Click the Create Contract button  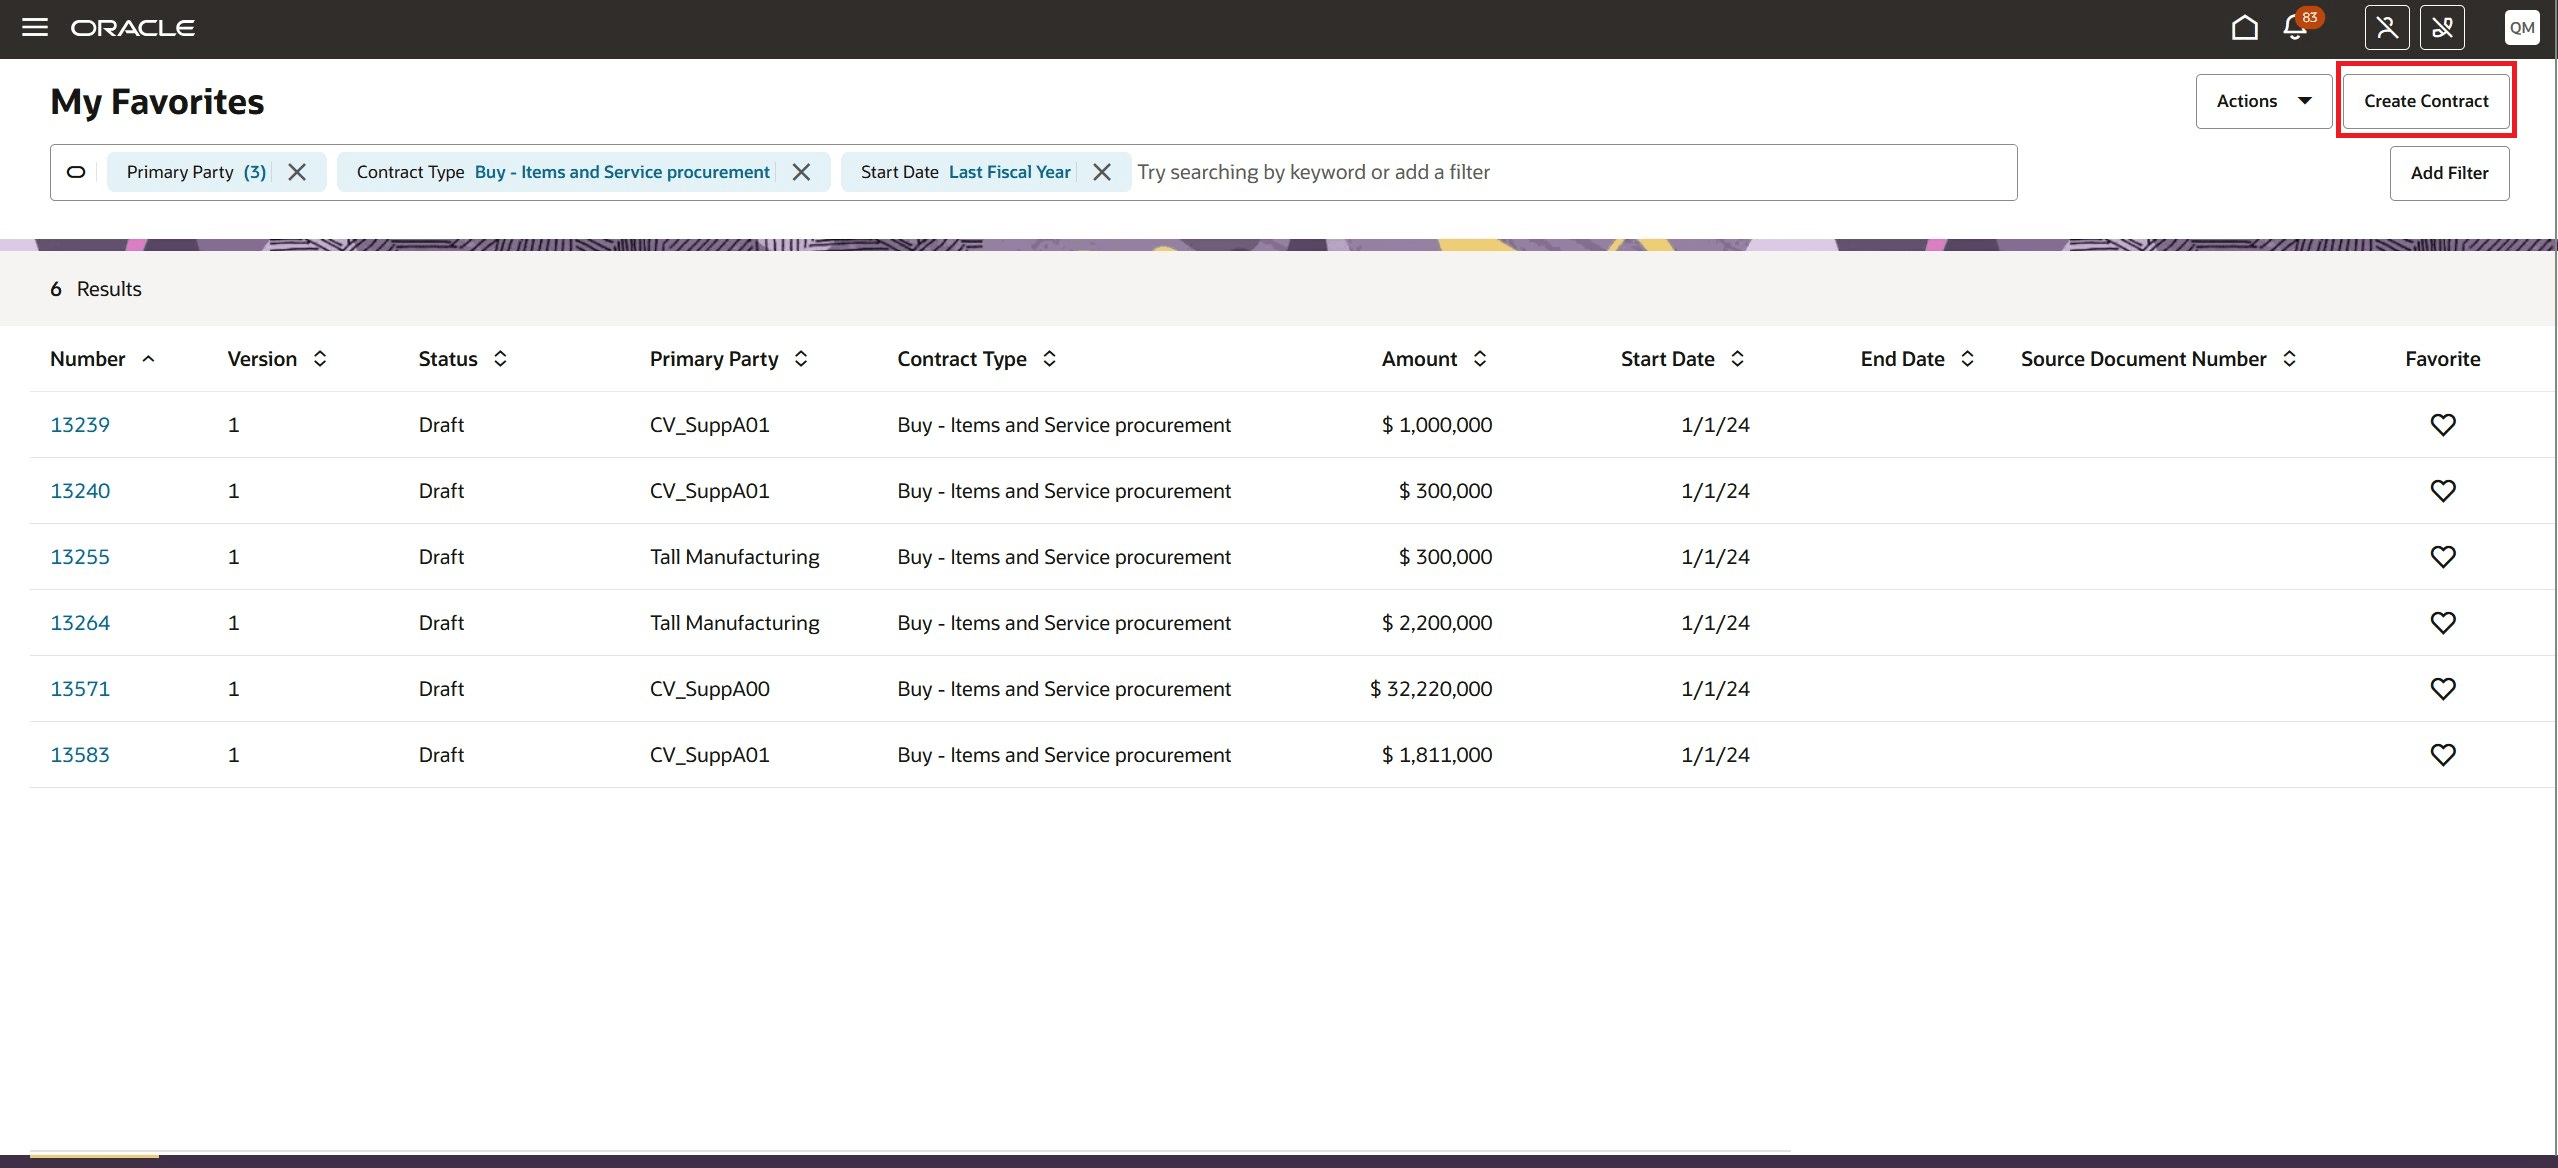pyautogui.click(x=2425, y=101)
